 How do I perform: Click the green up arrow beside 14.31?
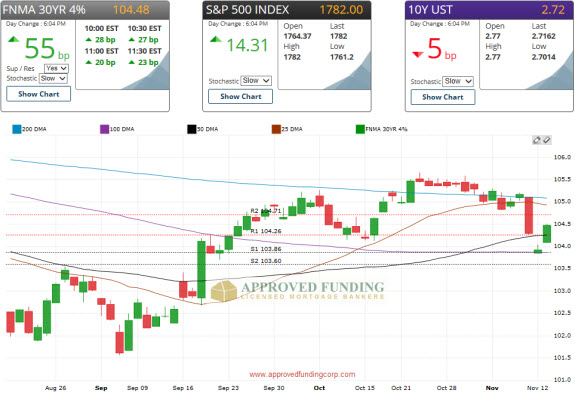click(x=216, y=39)
